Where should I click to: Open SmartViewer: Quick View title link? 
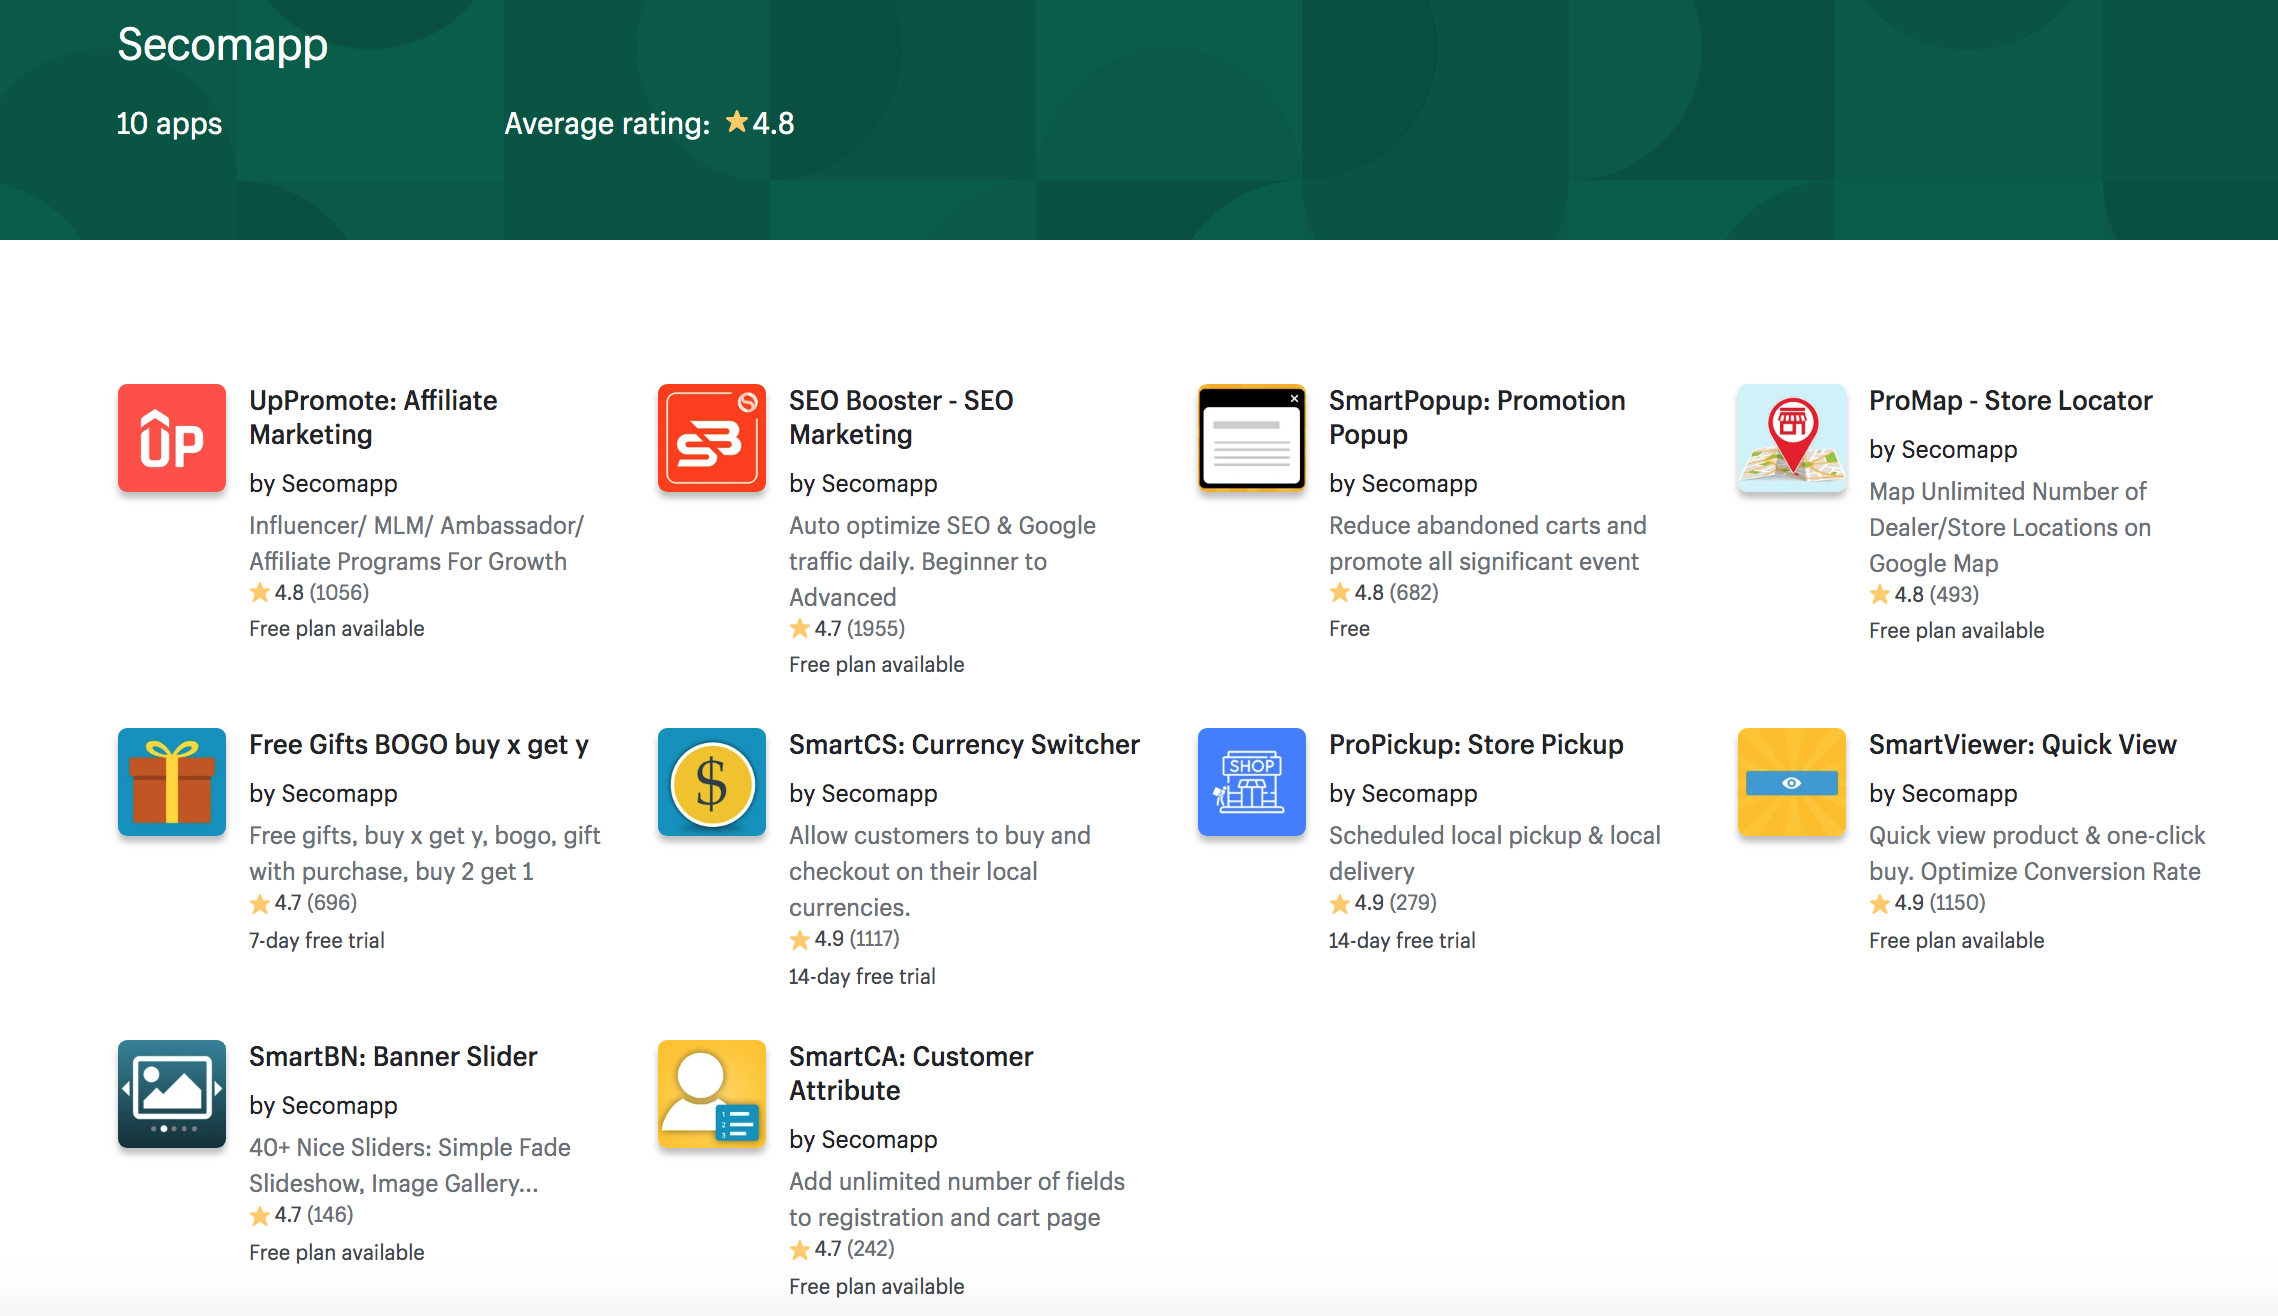(x=2022, y=745)
